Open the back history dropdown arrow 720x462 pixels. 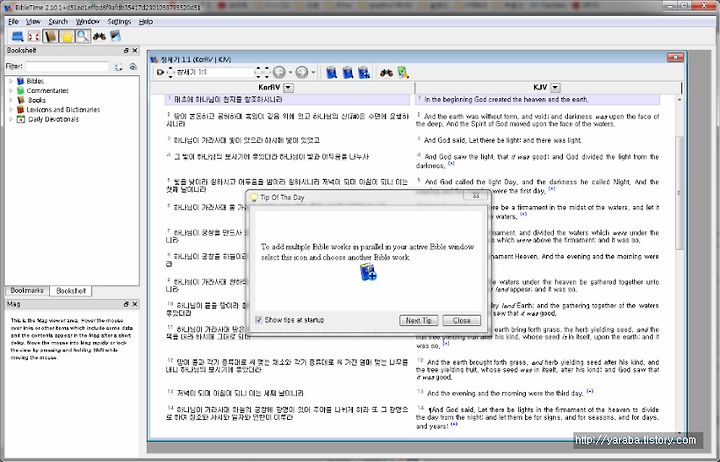tap(290, 73)
